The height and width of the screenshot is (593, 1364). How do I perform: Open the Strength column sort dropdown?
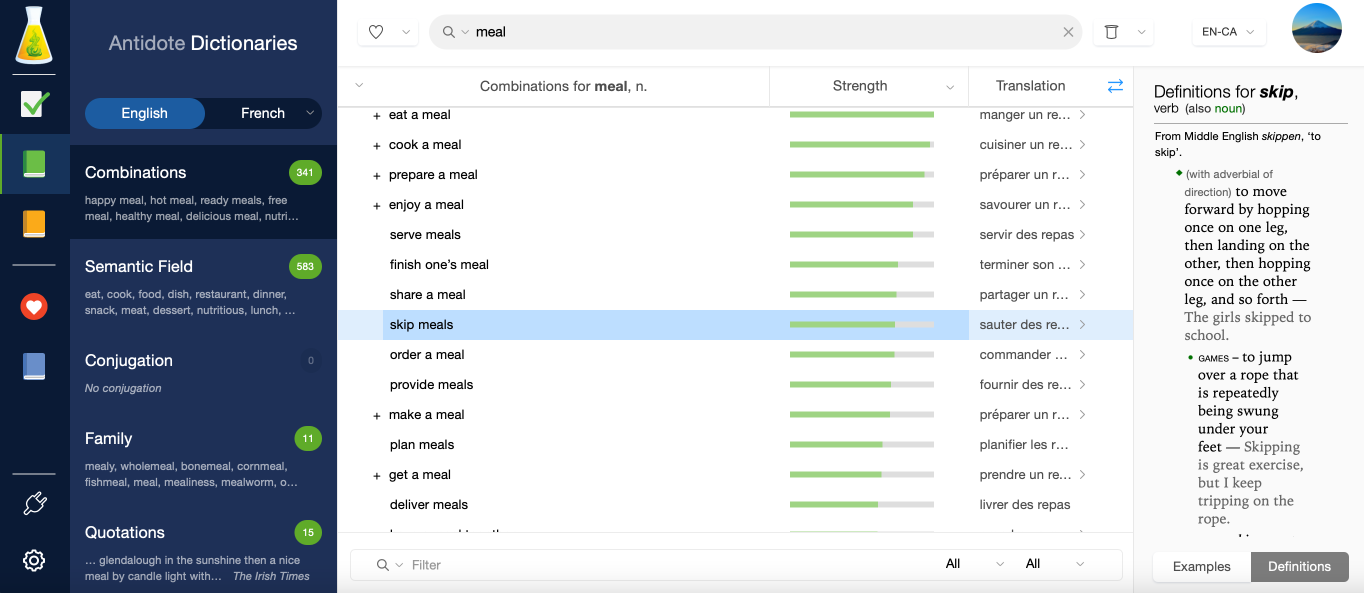pyautogui.click(x=950, y=87)
